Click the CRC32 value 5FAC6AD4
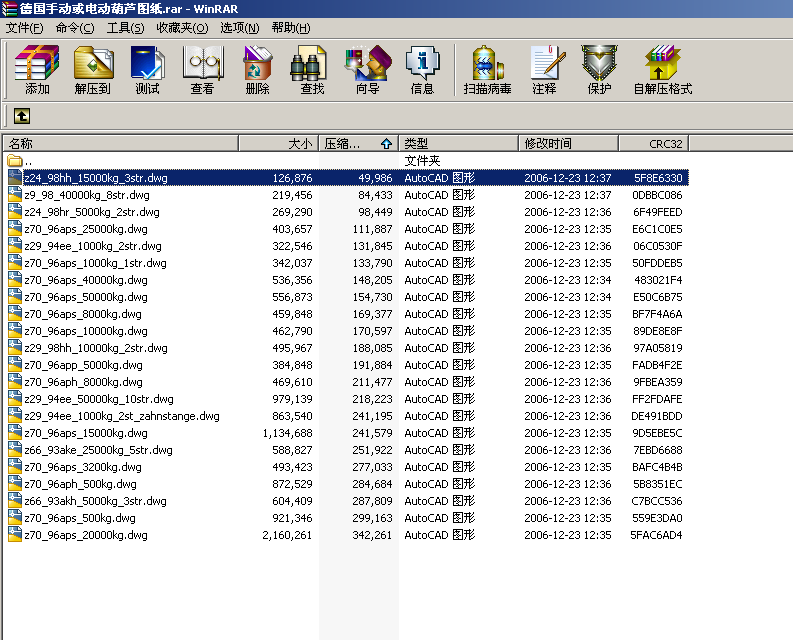 click(x=656, y=535)
